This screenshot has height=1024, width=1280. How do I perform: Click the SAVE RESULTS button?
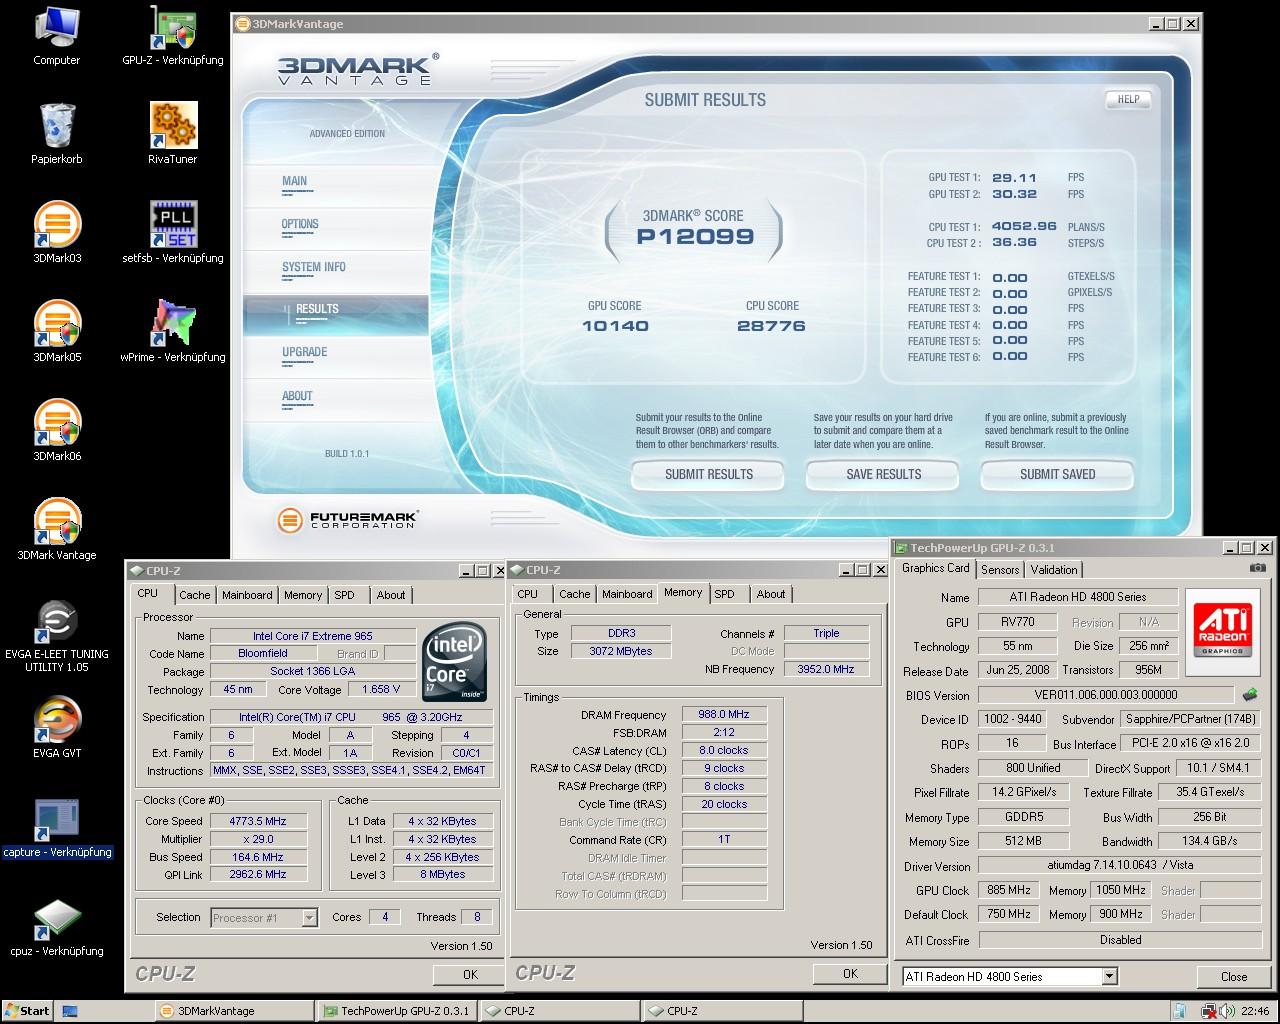point(883,474)
